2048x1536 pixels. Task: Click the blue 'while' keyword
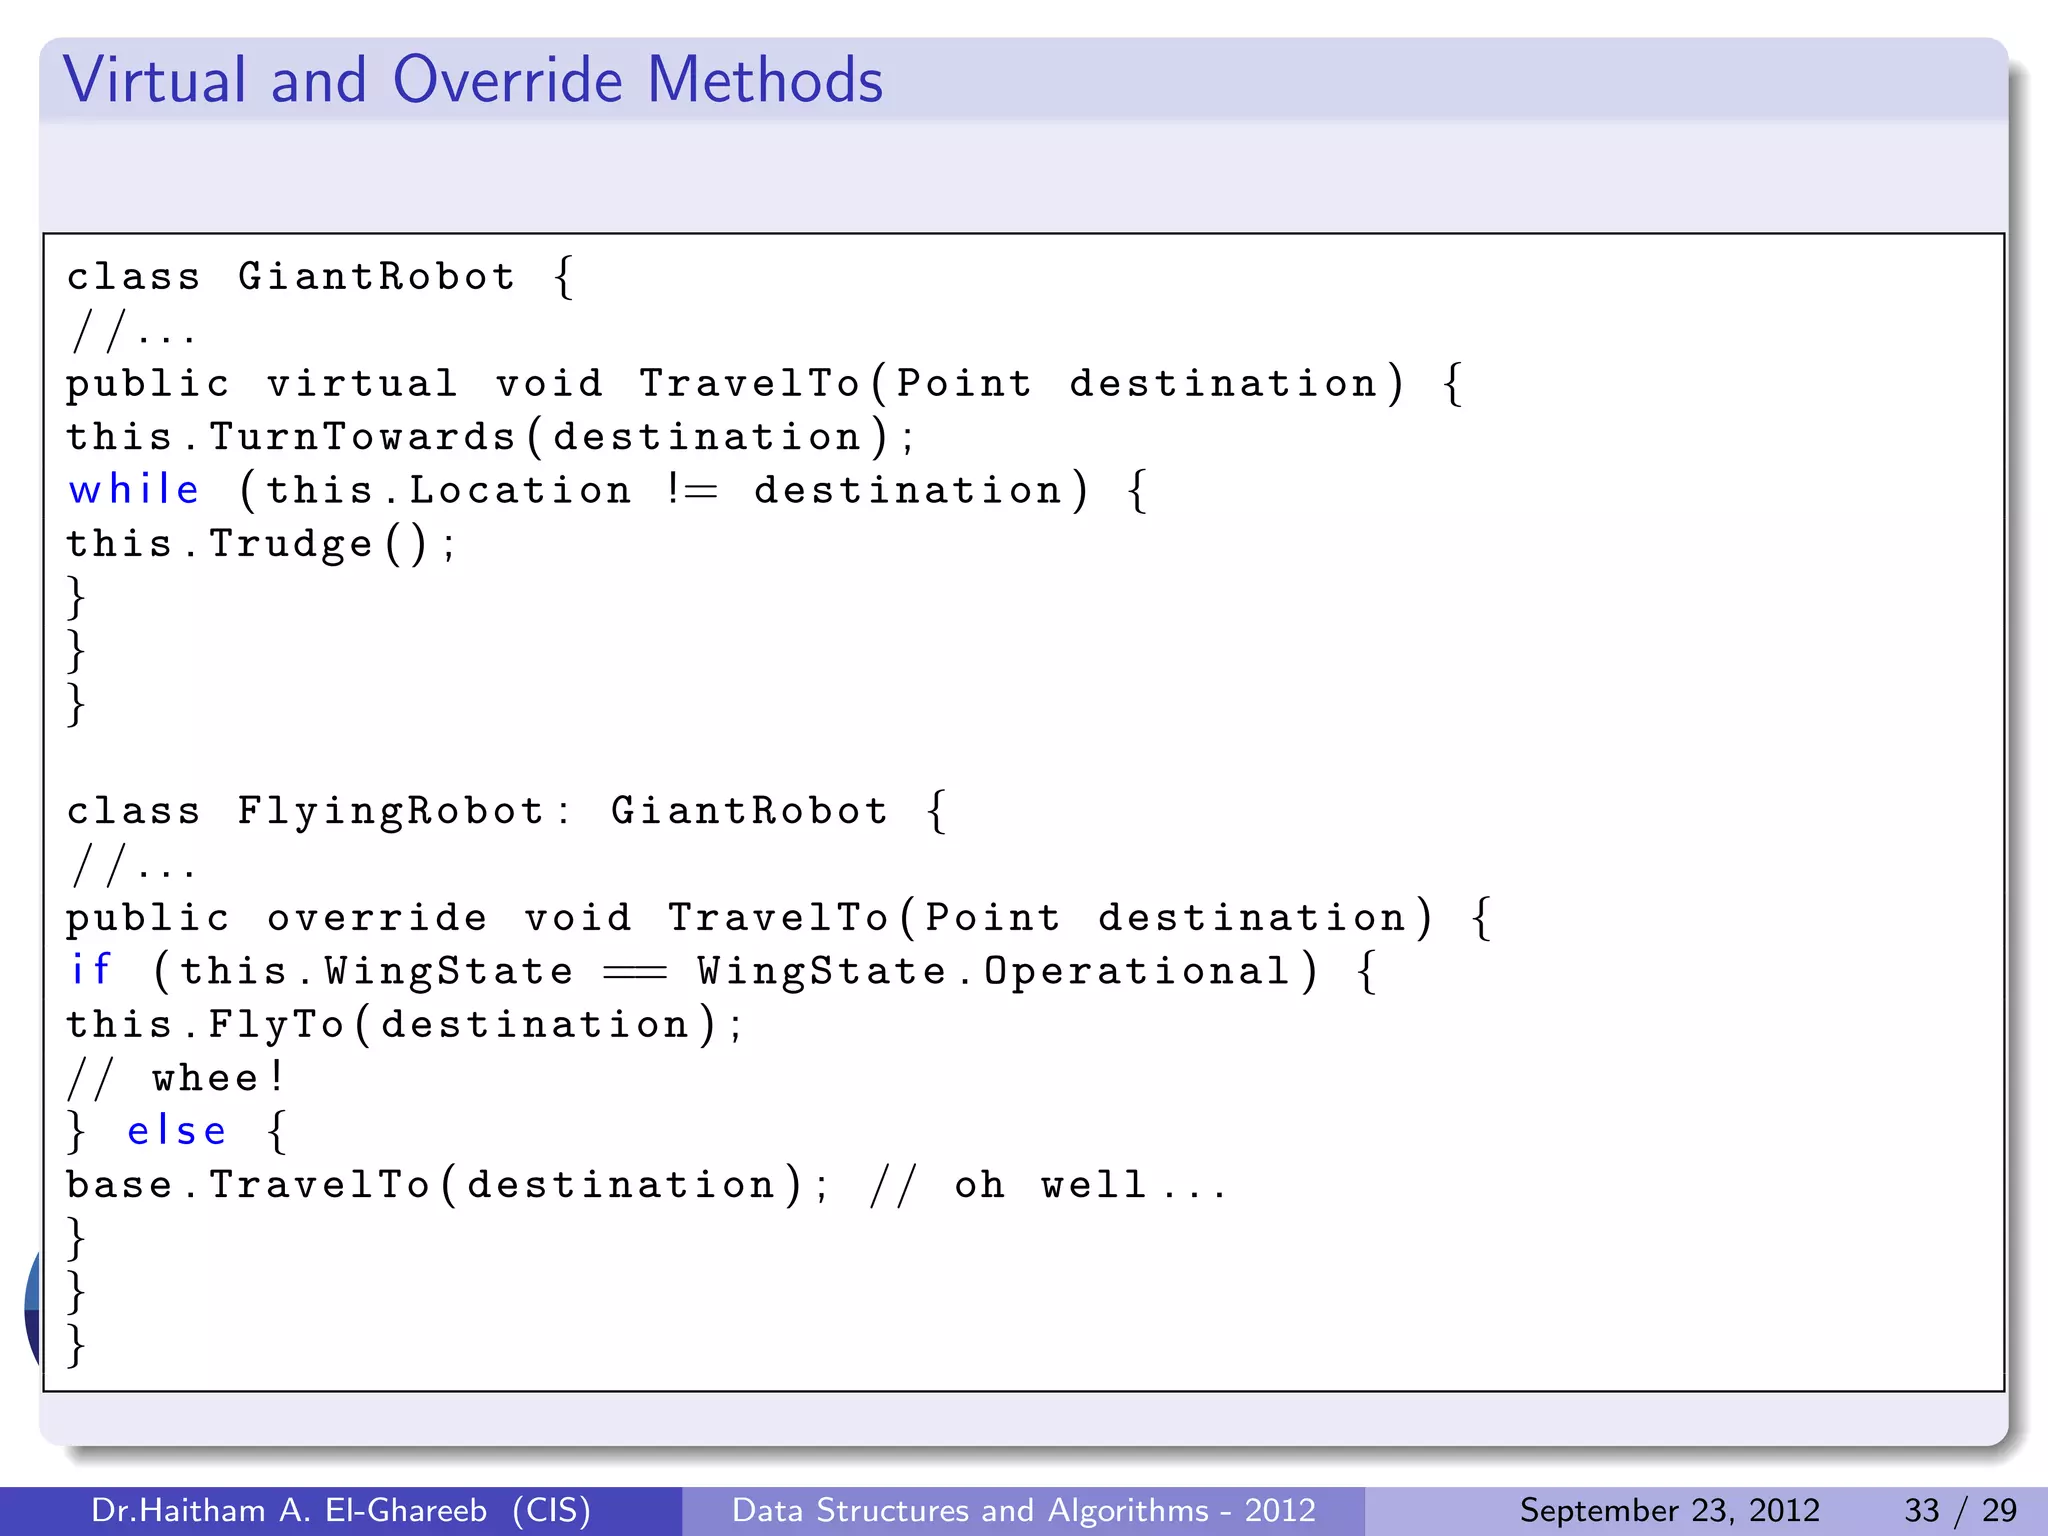134,490
